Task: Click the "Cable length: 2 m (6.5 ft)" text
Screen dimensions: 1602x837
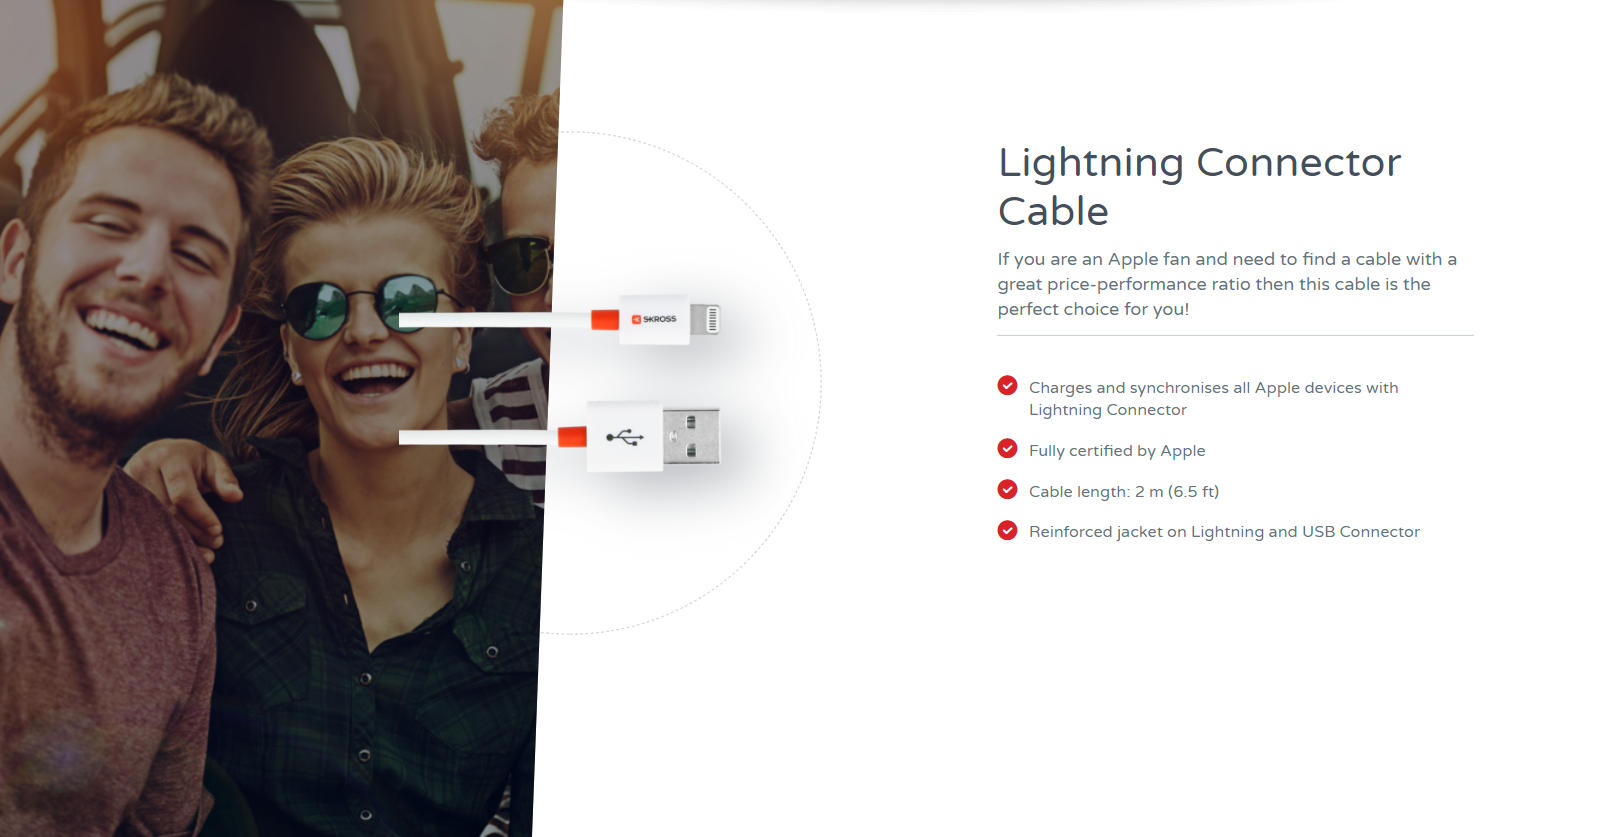Action: (x=1124, y=492)
